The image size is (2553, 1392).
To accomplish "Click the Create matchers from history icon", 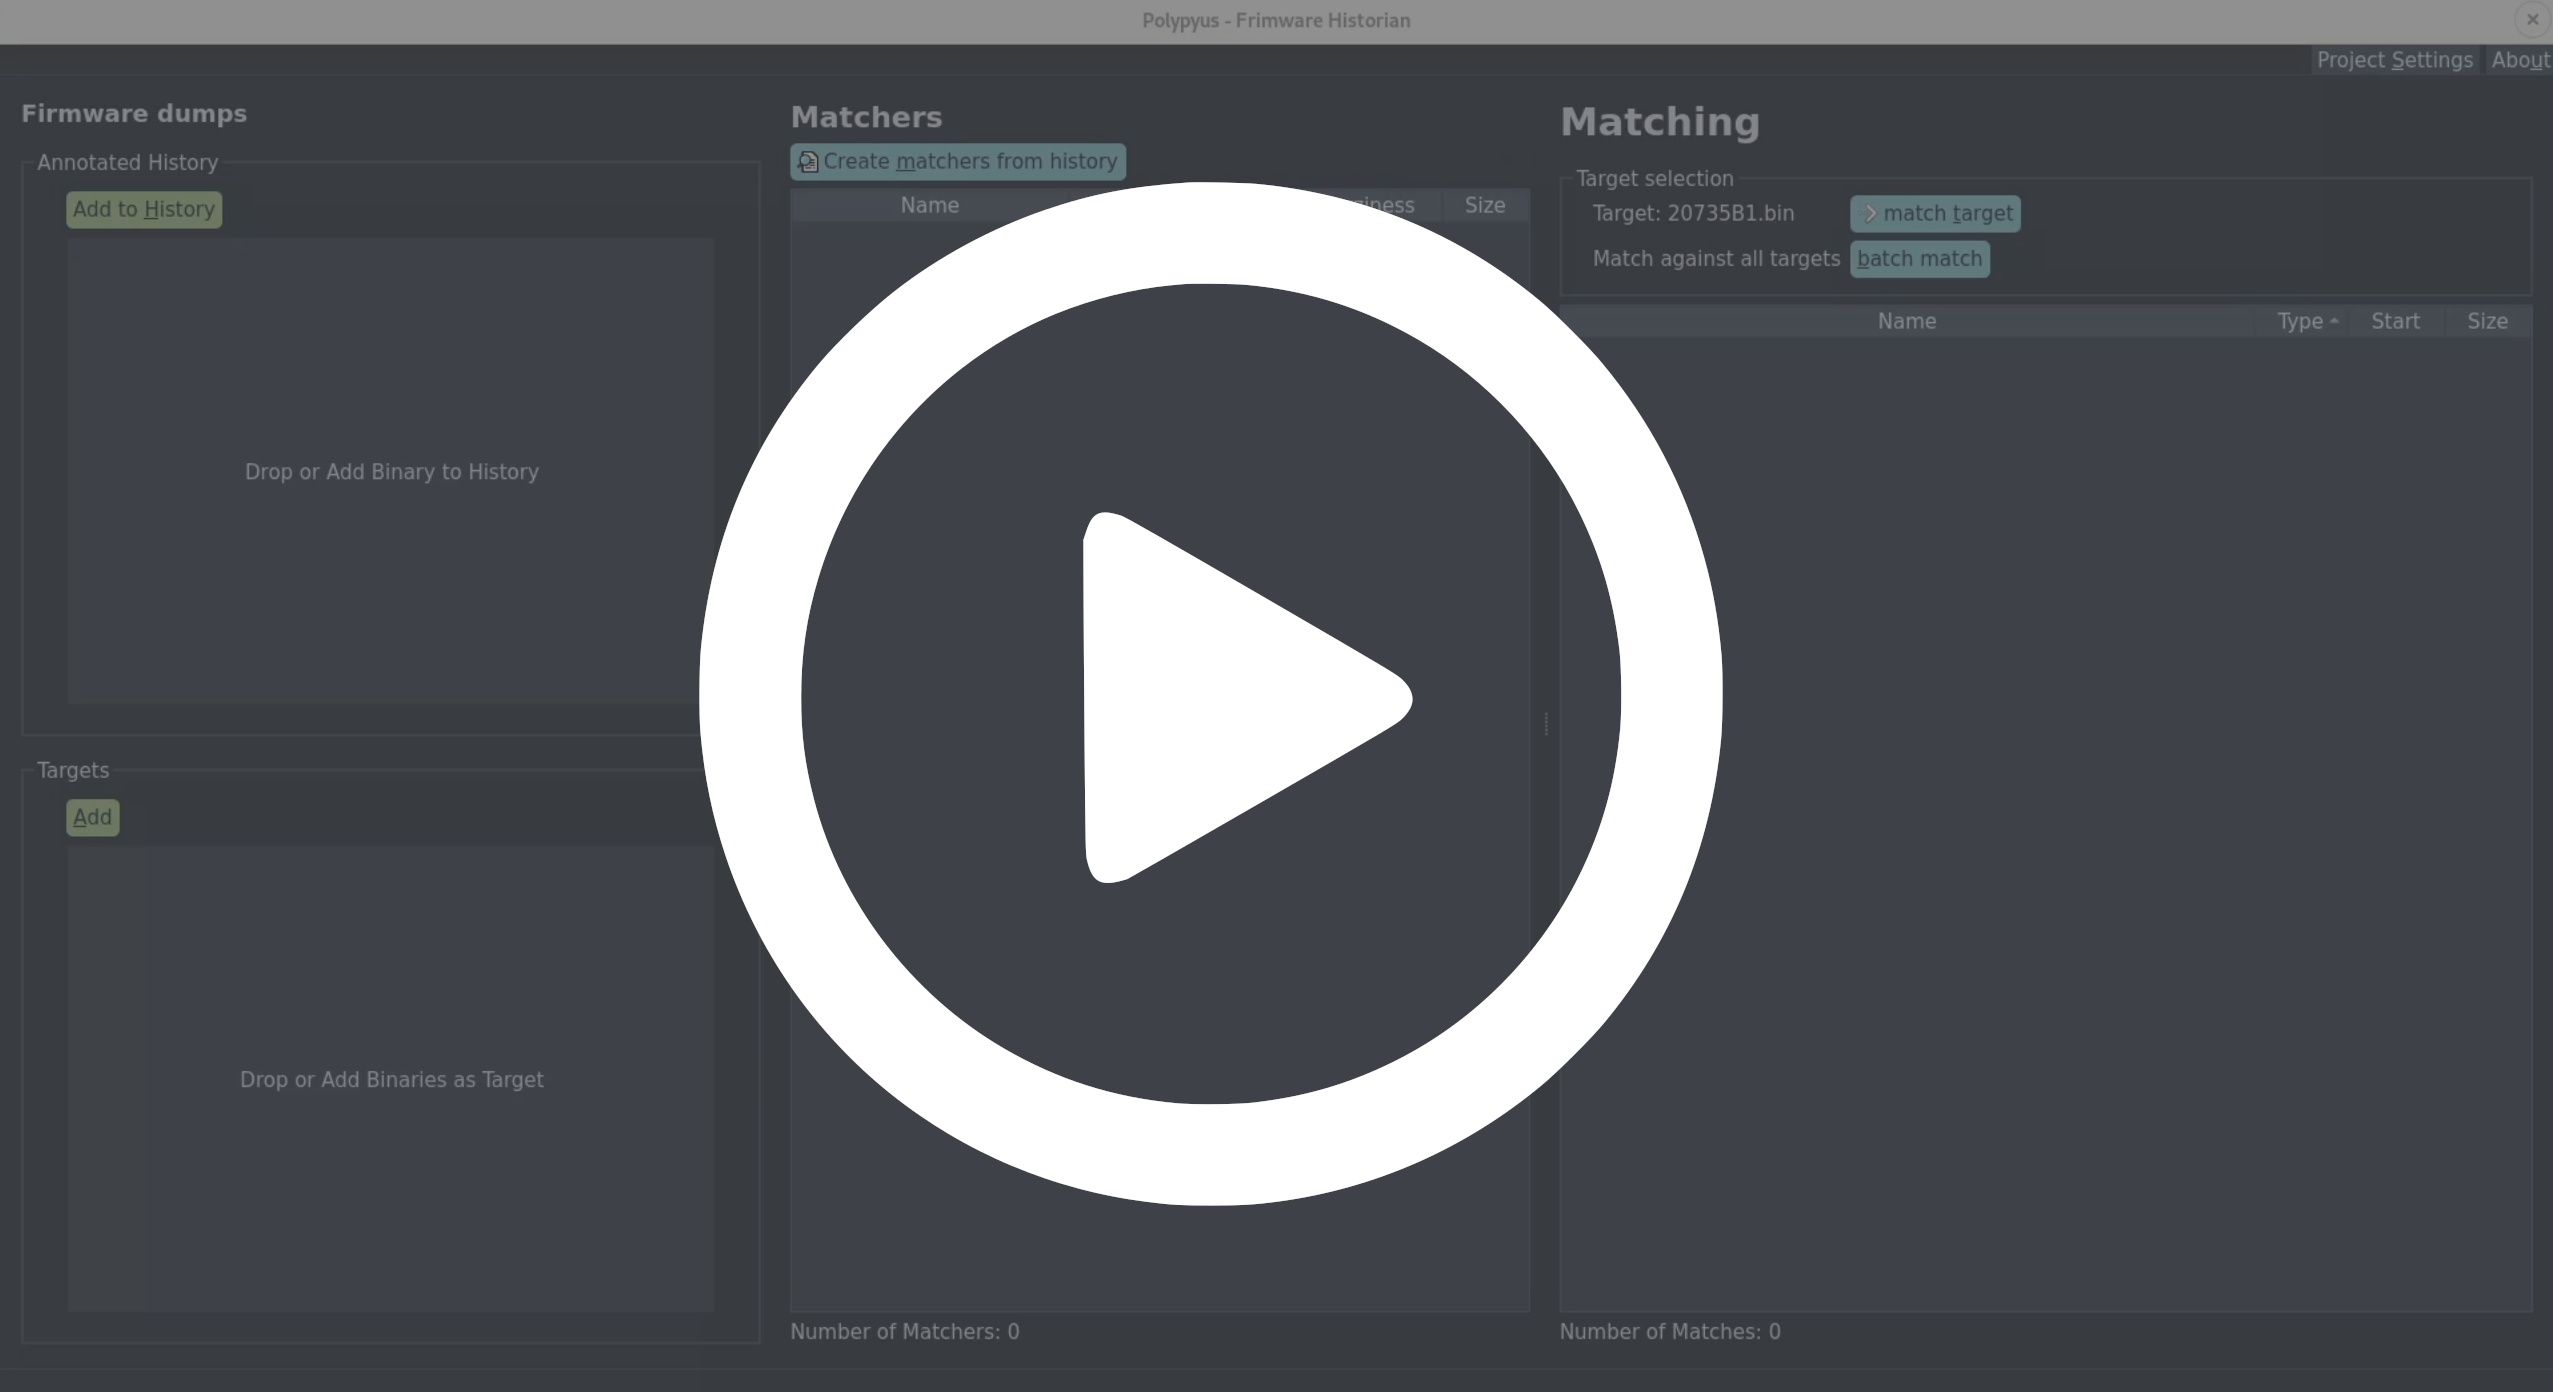I will 807,161.
